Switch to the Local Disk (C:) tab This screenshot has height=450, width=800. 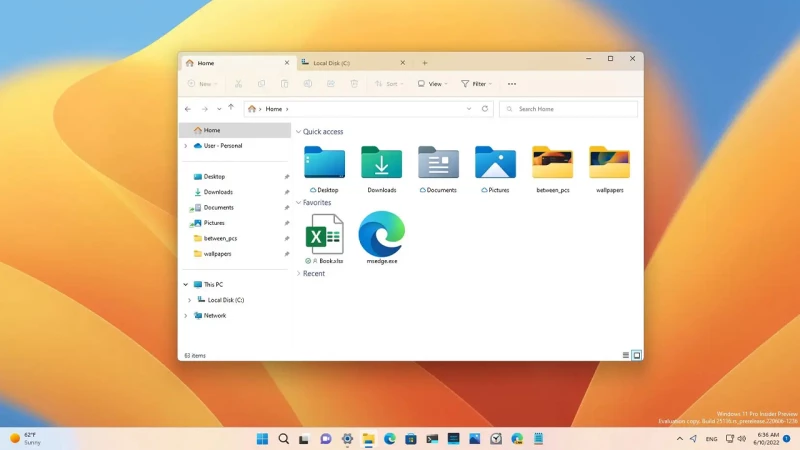click(354, 63)
